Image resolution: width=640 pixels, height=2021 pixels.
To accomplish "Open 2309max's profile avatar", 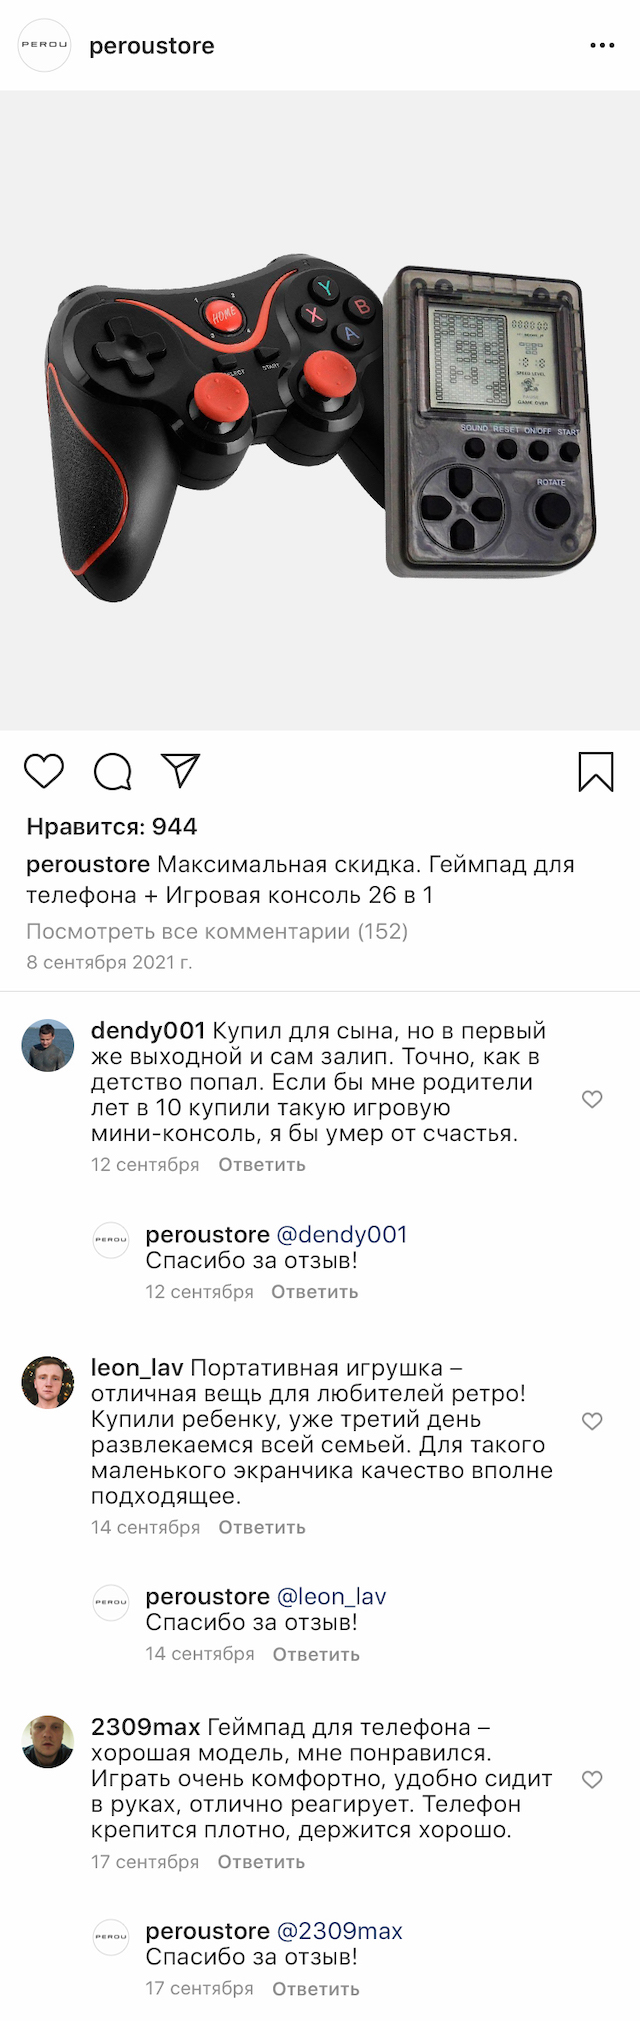I will pyautogui.click(x=48, y=1742).
